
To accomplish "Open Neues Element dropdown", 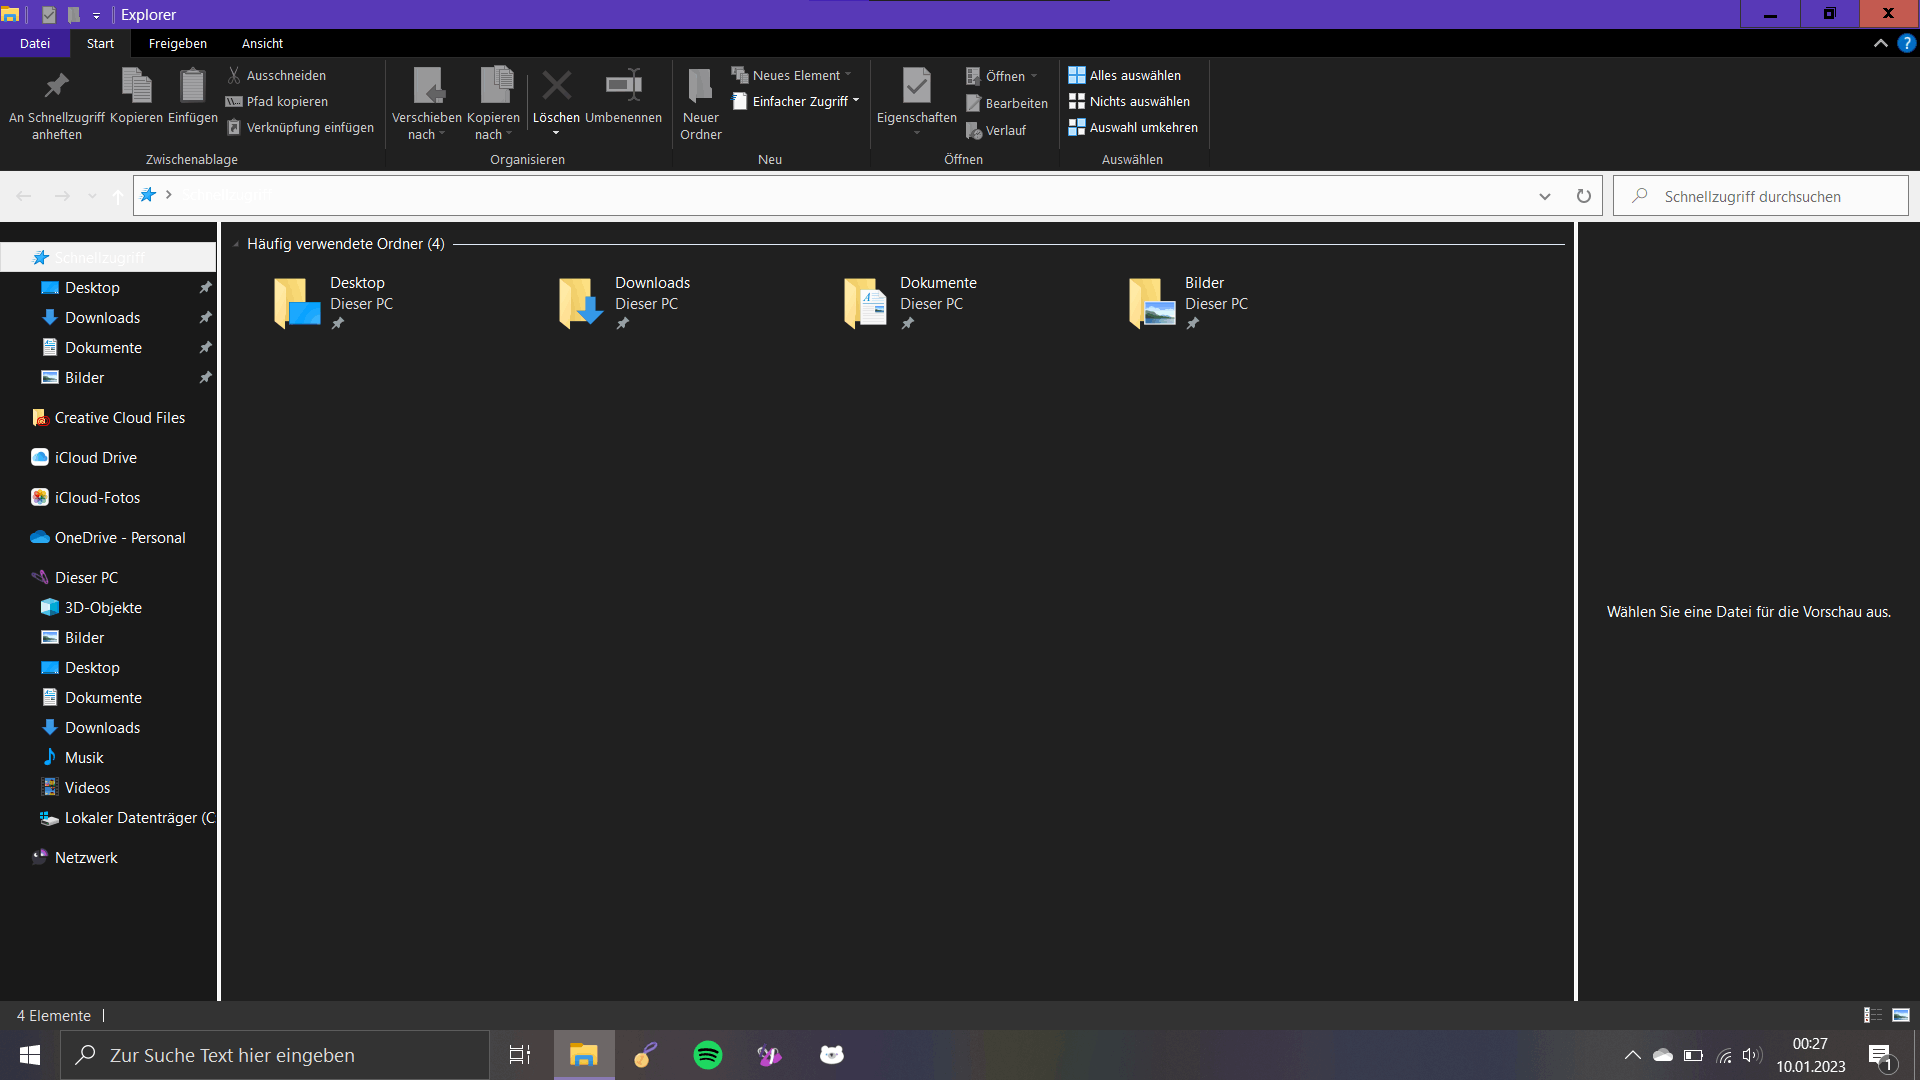I will (x=792, y=75).
